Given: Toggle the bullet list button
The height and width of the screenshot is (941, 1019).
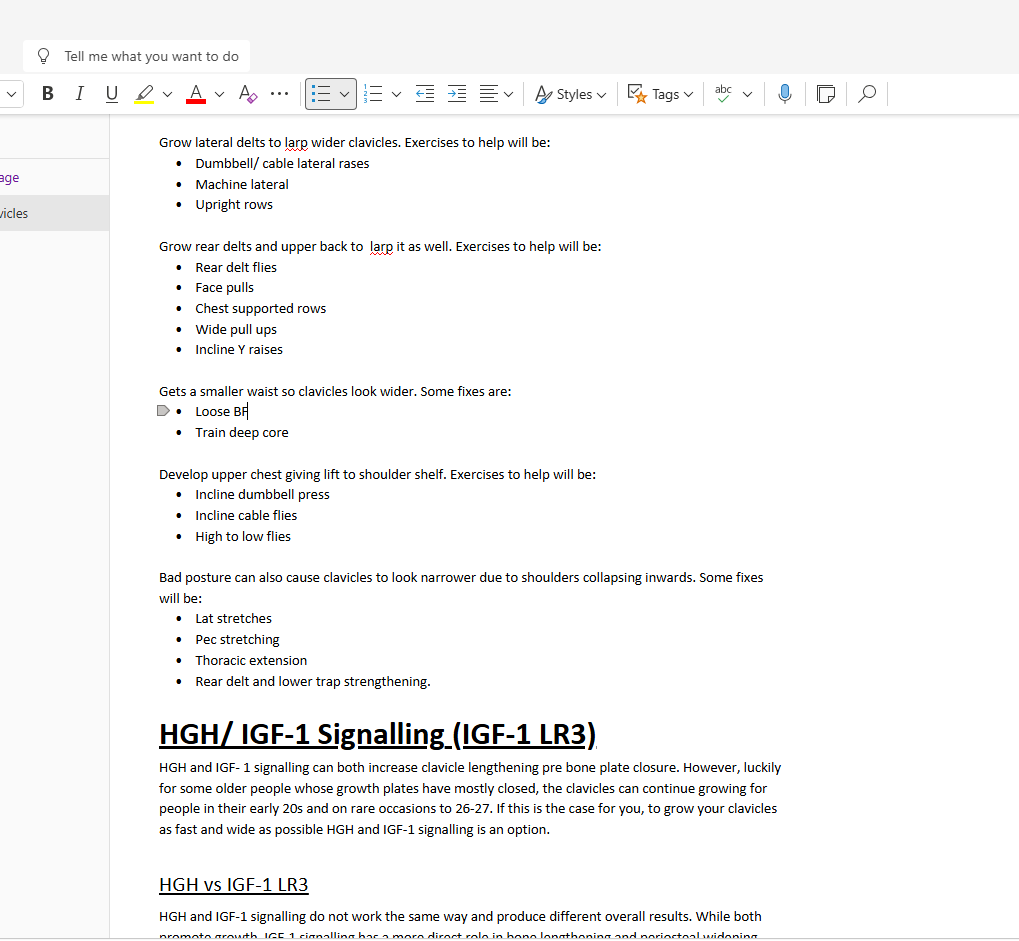Looking at the screenshot, I should click(x=321, y=94).
